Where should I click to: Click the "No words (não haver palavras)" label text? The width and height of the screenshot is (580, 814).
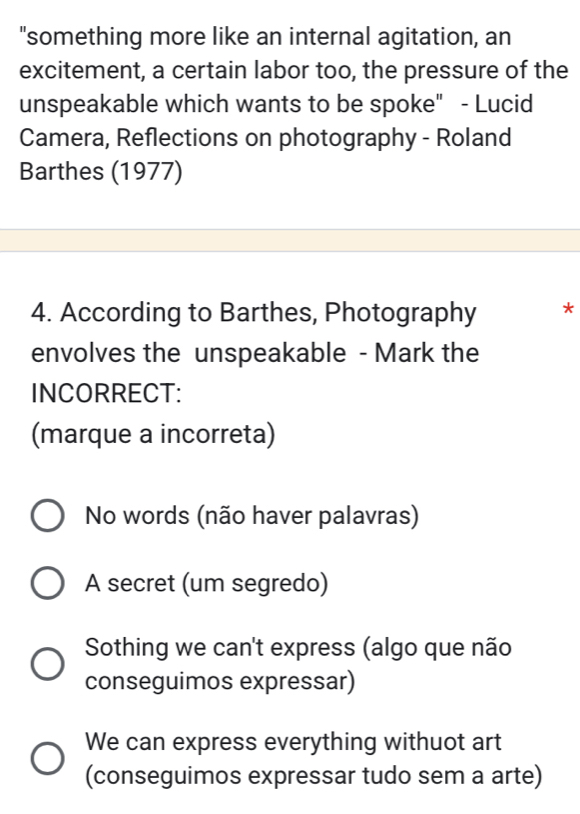coord(252,516)
